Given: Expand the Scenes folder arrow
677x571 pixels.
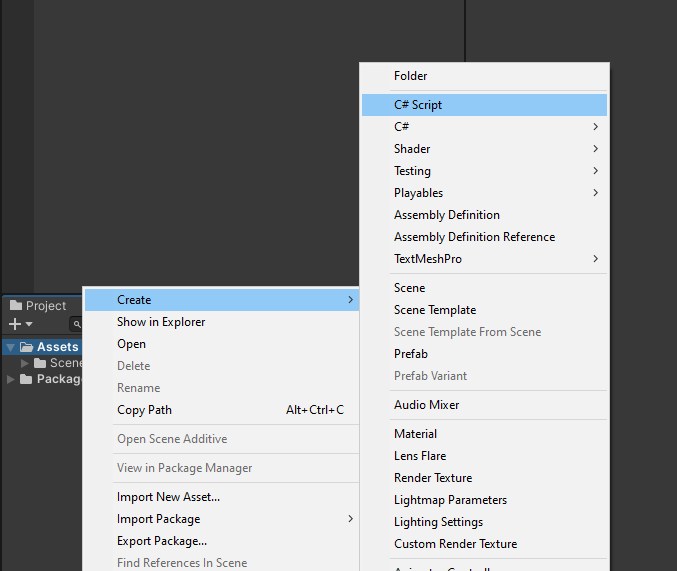Looking at the screenshot, I should click(25, 363).
